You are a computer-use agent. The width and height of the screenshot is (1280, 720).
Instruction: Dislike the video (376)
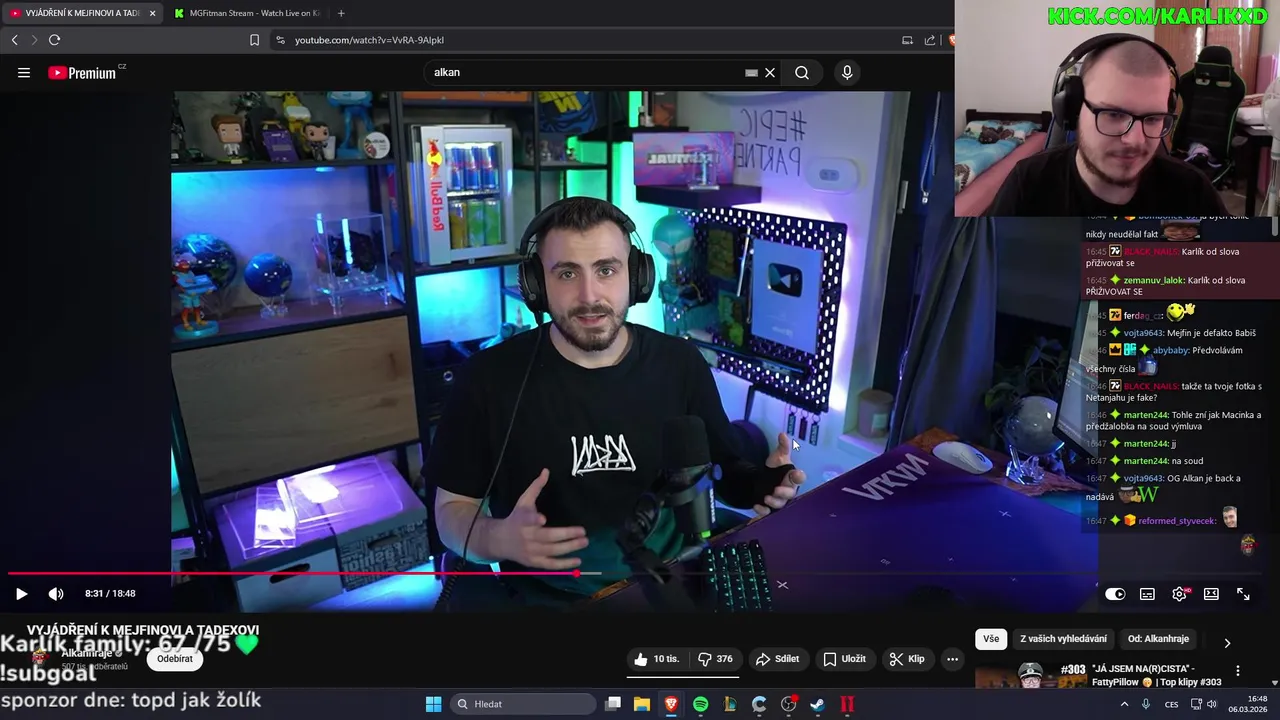716,659
